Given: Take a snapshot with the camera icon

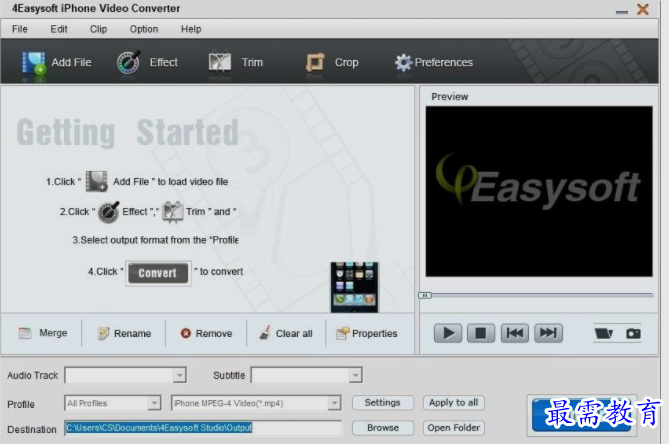Looking at the screenshot, I should tap(633, 334).
